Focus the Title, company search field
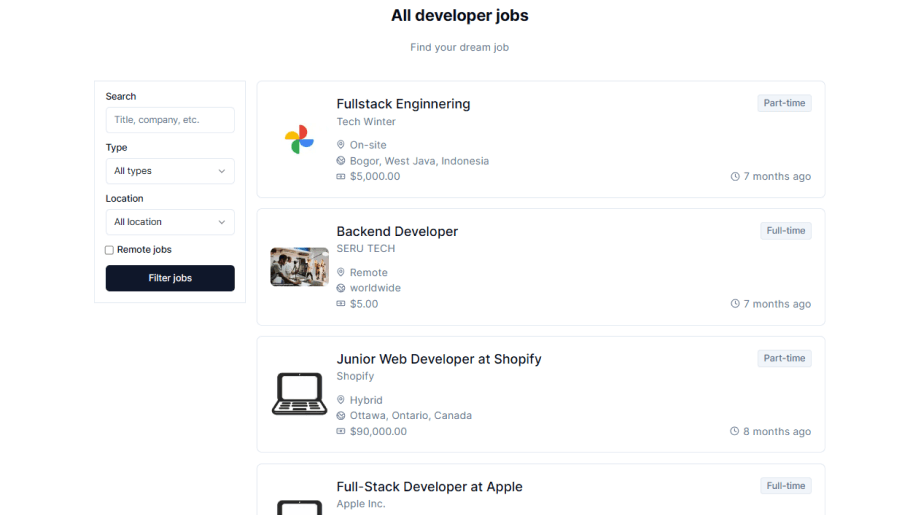Viewport: 902px width, 515px height. pyautogui.click(x=170, y=120)
